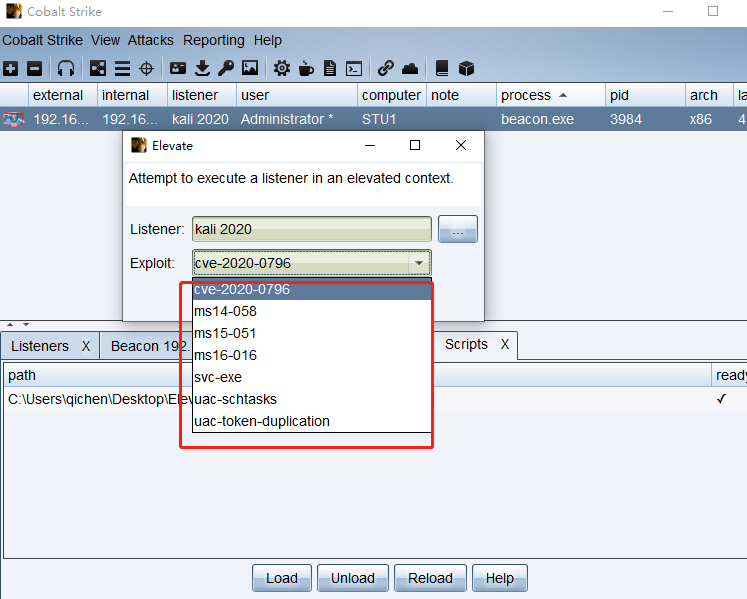This screenshot has height=599, width=747.
Task: Select uac-token-duplication from the exploit list
Action: tap(312, 421)
